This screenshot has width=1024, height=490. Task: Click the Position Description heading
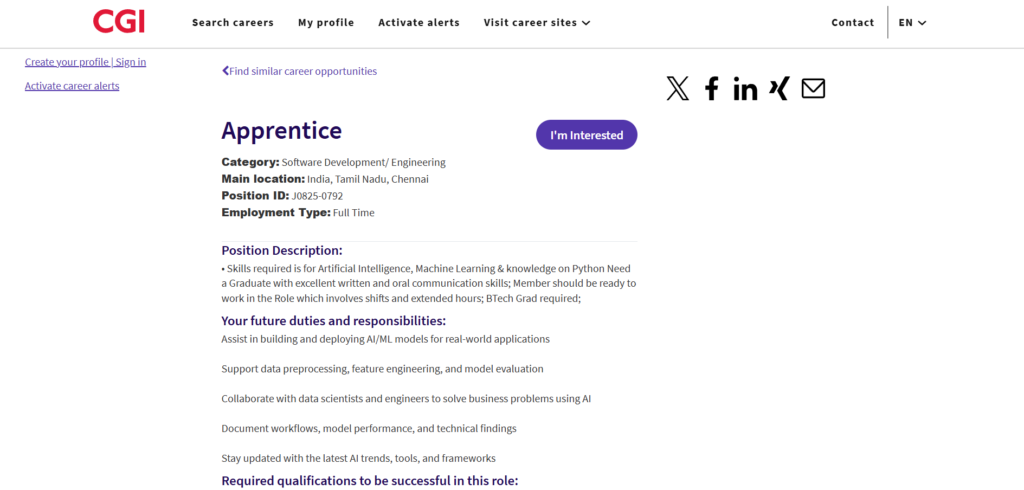[282, 251]
